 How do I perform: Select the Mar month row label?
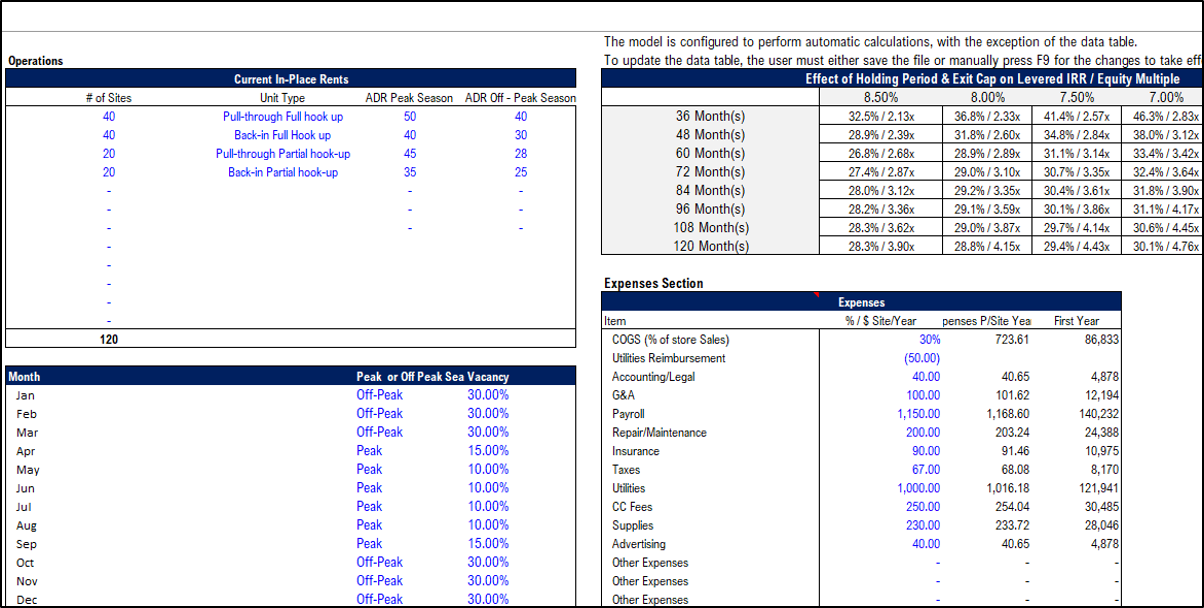click(27, 432)
